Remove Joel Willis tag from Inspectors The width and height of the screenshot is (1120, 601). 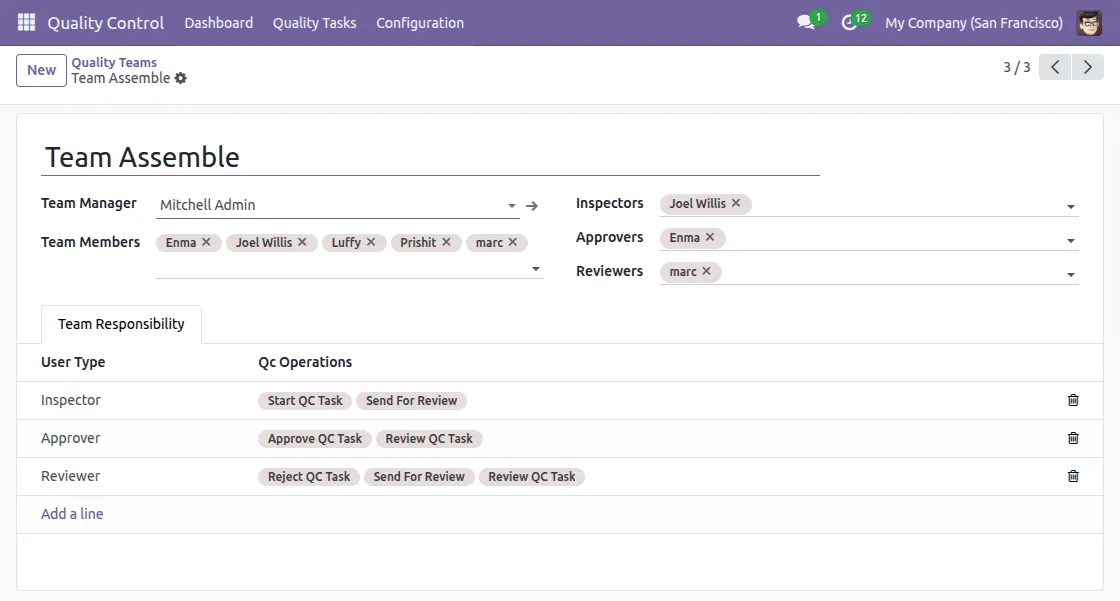(x=736, y=203)
